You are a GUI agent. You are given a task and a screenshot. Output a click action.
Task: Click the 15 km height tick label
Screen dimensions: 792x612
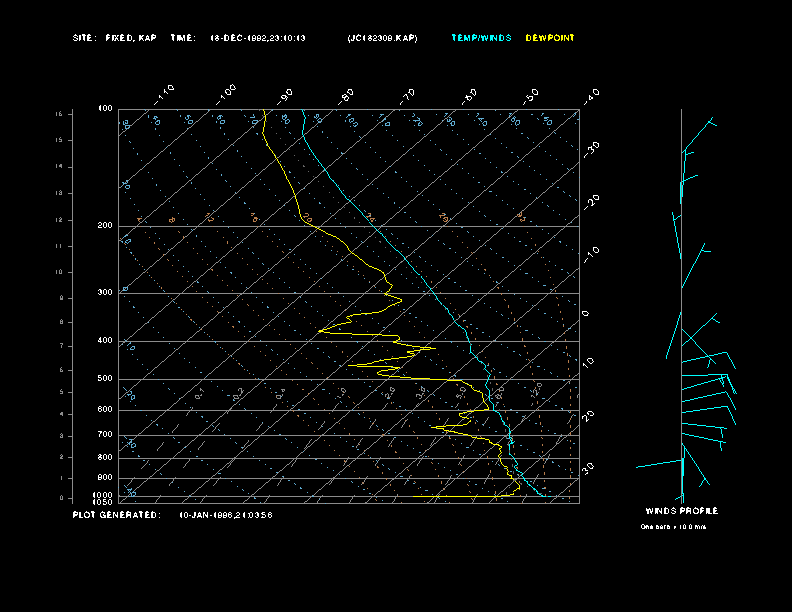coord(59,115)
